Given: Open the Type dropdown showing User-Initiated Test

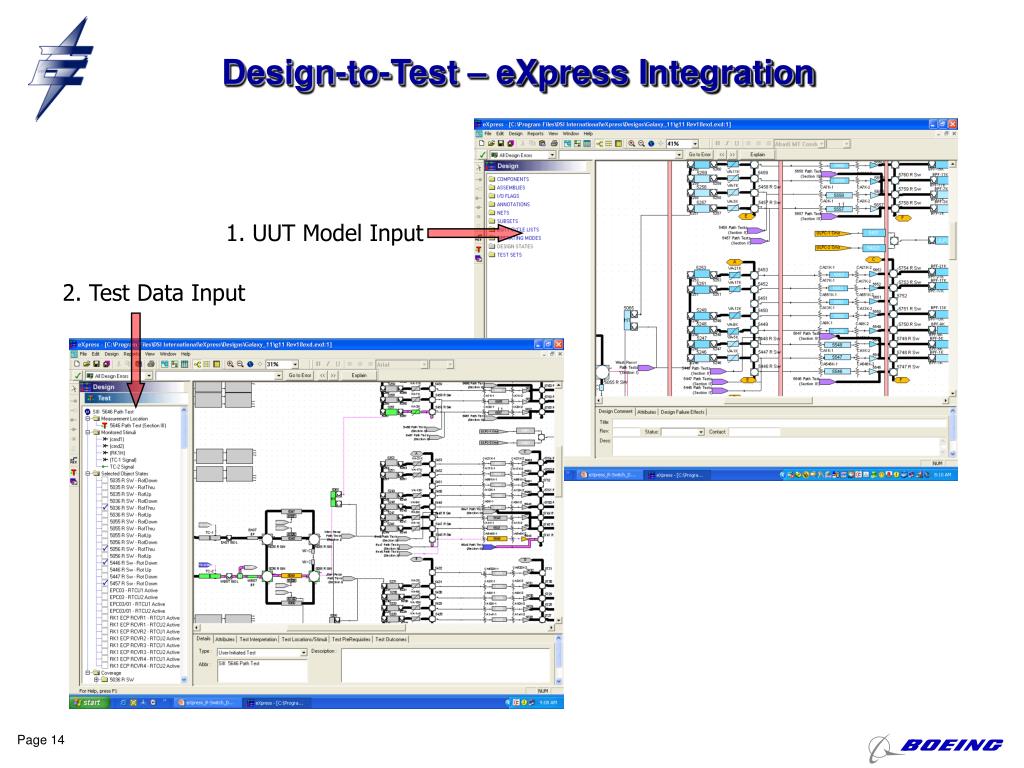Looking at the screenshot, I should click(x=304, y=652).
